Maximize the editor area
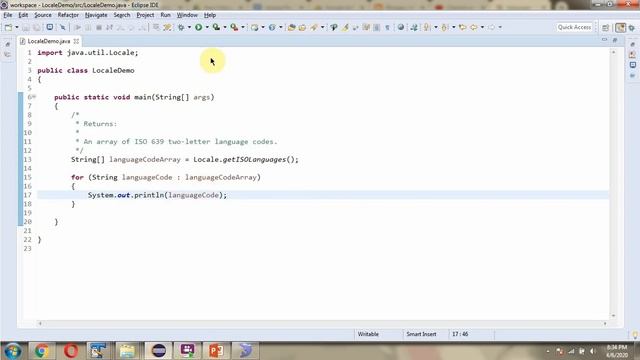 (x=615, y=40)
